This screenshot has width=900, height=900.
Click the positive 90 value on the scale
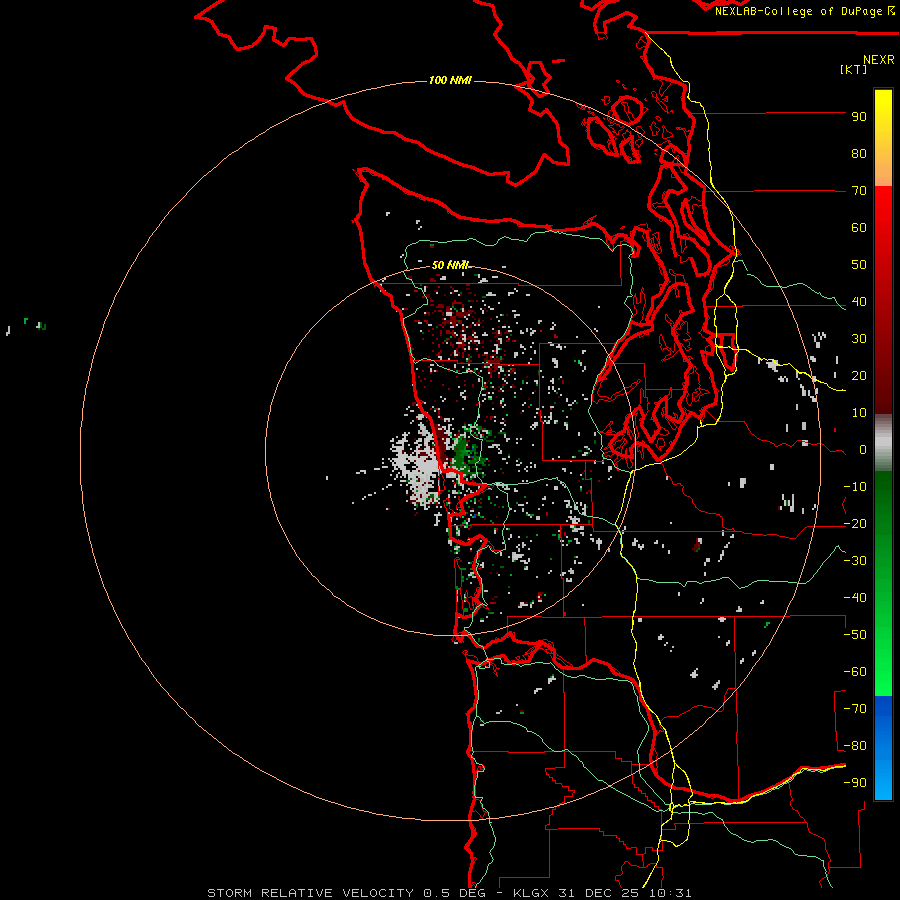[x=859, y=117]
